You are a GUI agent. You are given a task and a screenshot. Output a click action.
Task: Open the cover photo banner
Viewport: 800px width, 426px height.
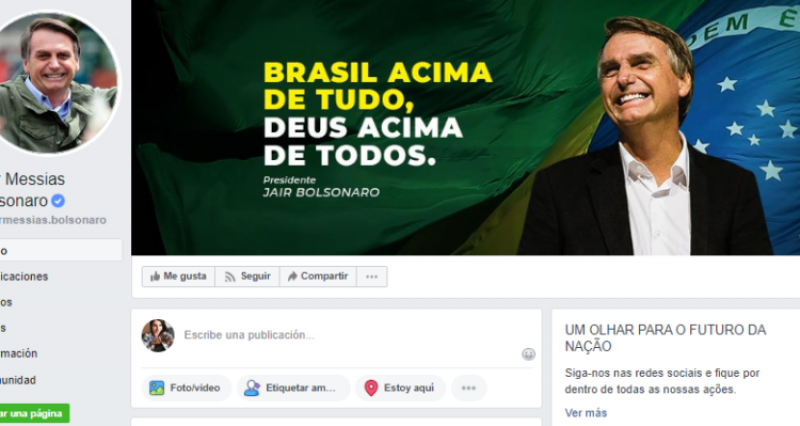click(465, 128)
